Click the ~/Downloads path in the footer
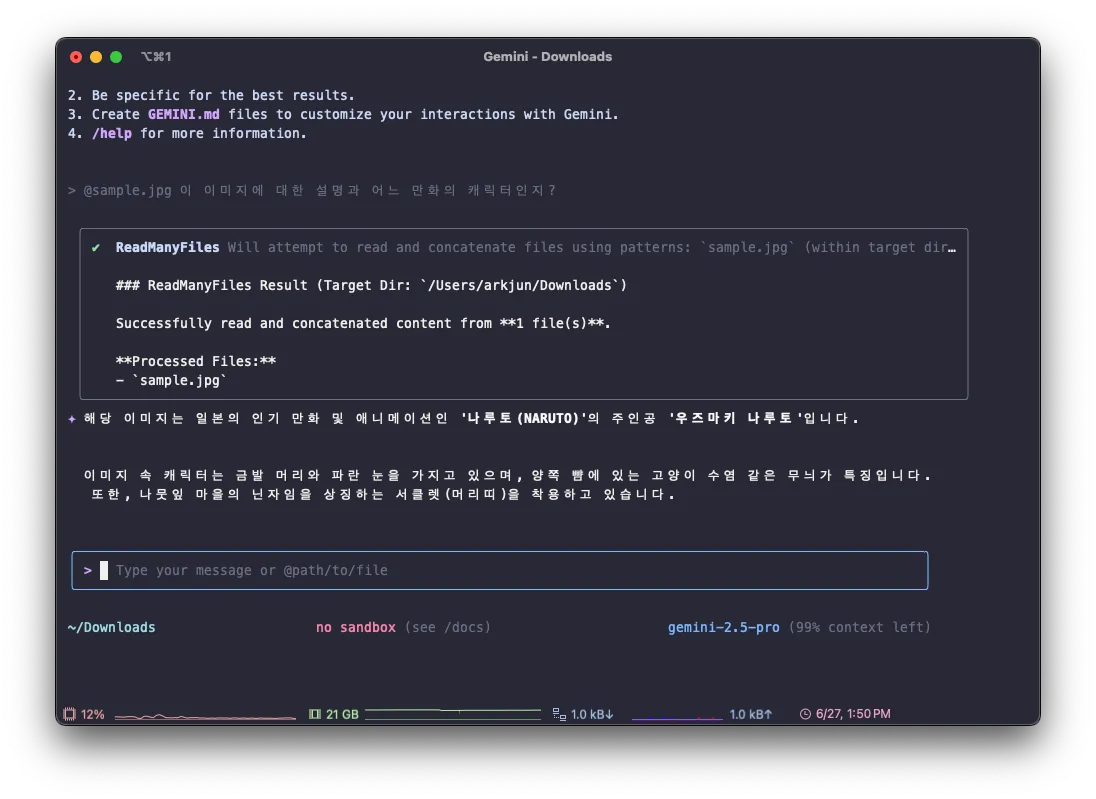Image resolution: width=1096 pixels, height=799 pixels. click(x=112, y=627)
